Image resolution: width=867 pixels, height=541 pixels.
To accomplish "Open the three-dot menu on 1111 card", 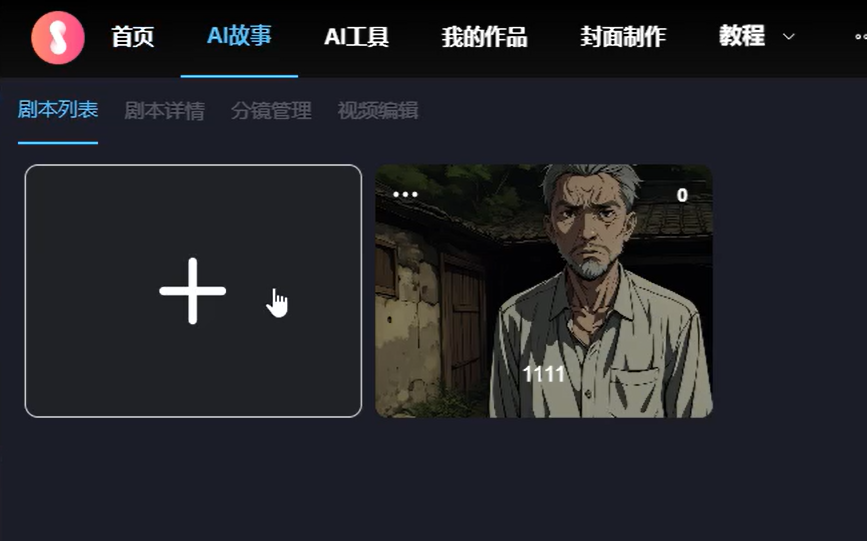I will click(405, 194).
